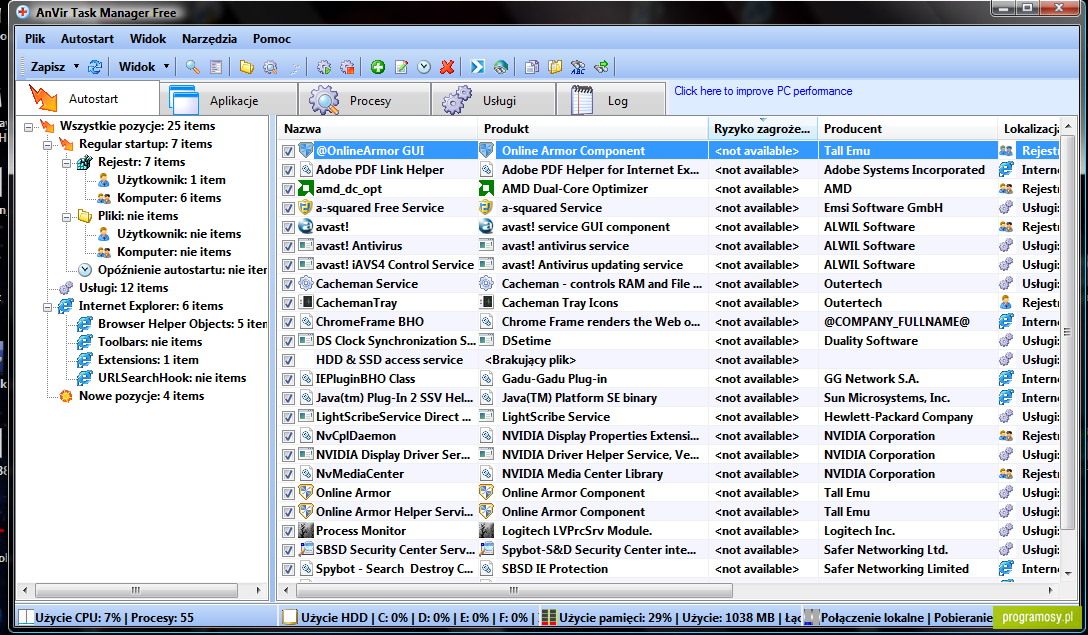The height and width of the screenshot is (635, 1088).
Task: Toggle the Process Monitor checkbox
Action: (x=289, y=531)
